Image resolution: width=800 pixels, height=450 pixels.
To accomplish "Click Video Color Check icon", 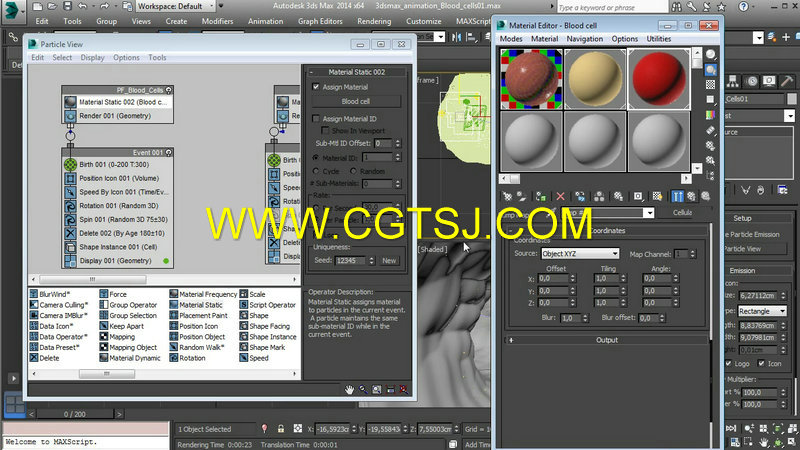I will tap(710, 115).
